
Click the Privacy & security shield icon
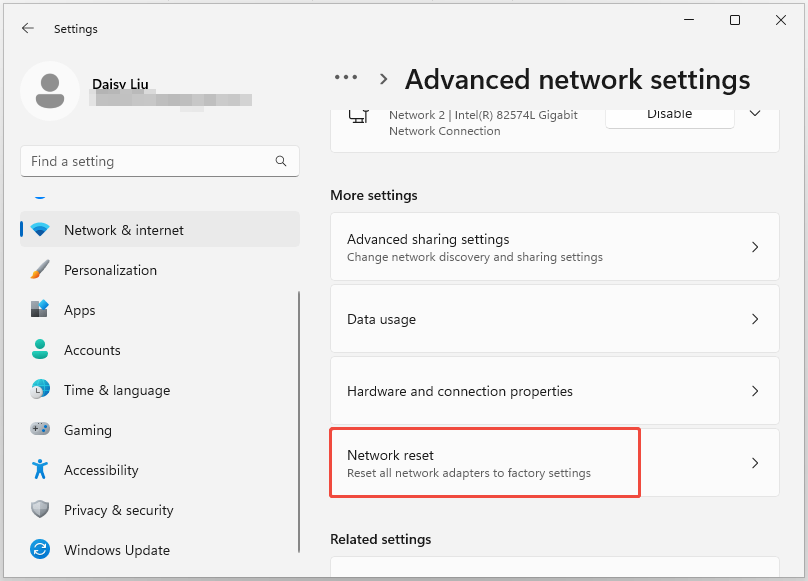point(41,510)
